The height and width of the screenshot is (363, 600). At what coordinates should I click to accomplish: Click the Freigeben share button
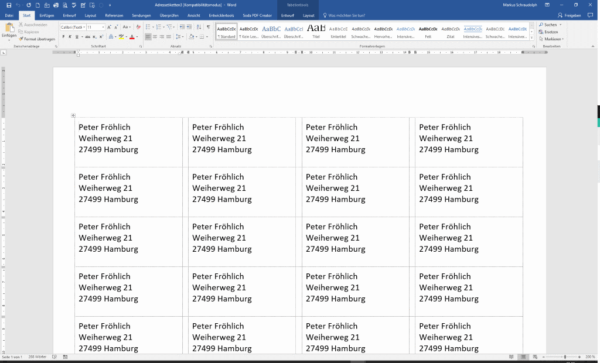coord(570,15)
